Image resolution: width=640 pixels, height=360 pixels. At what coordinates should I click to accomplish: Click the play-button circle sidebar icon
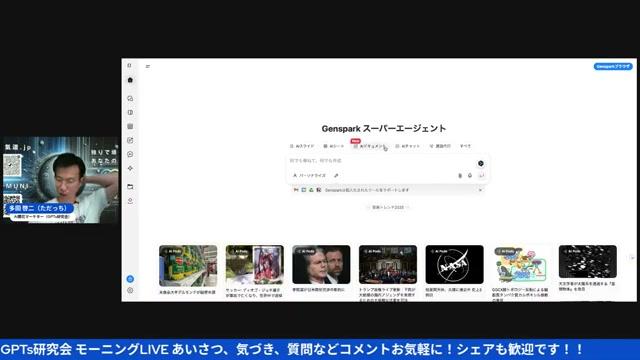(130, 154)
